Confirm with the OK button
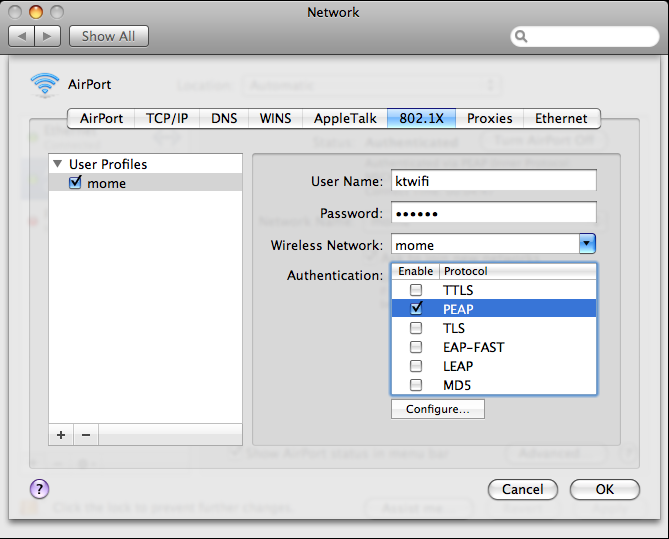This screenshot has height=539, width=669. tap(605, 489)
